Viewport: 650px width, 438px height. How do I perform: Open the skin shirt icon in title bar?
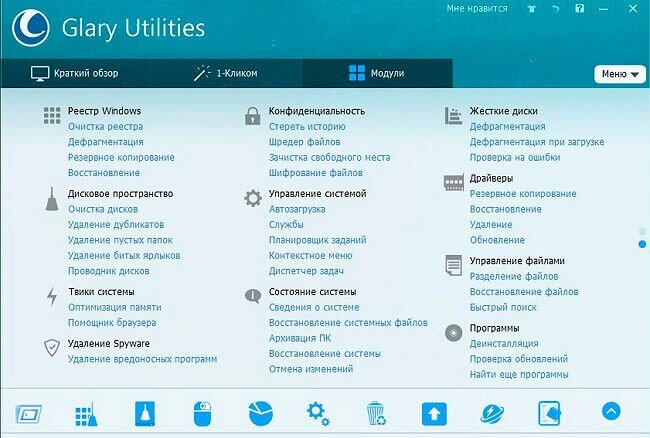point(531,9)
